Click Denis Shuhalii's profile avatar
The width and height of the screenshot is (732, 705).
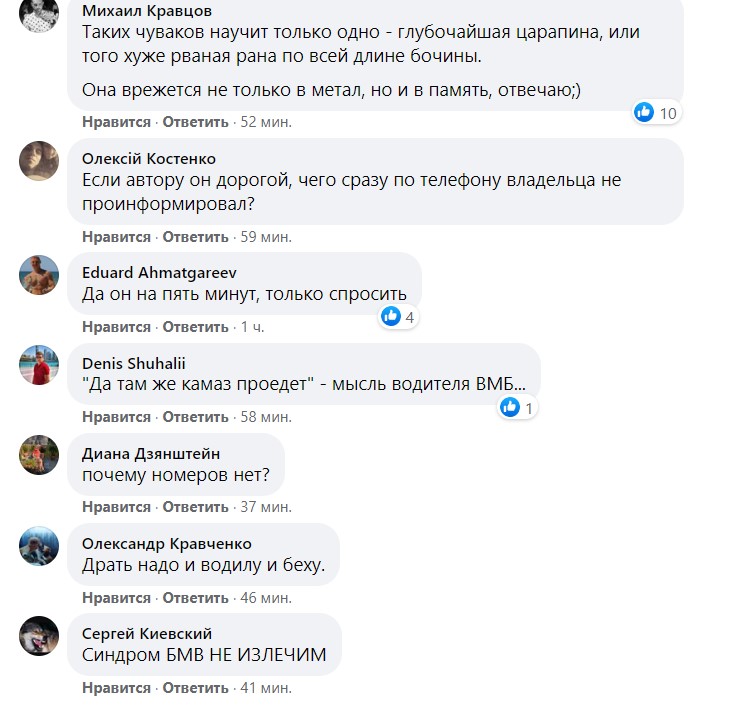pos(40,364)
